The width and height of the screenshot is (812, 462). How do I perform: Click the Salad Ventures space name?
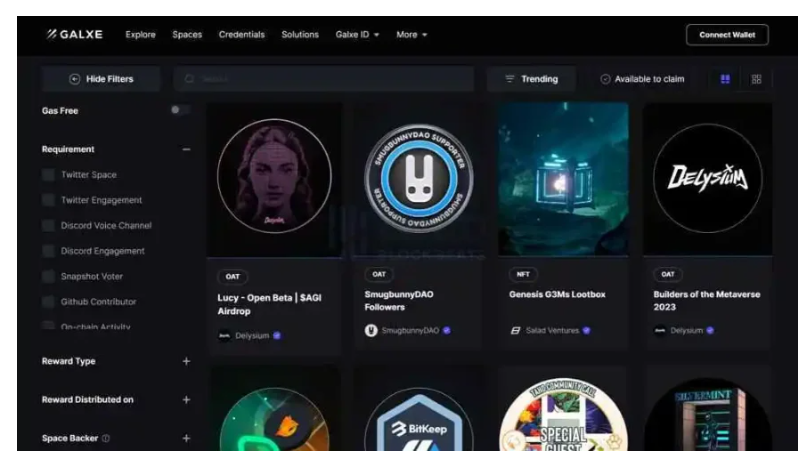pyautogui.click(x=552, y=330)
